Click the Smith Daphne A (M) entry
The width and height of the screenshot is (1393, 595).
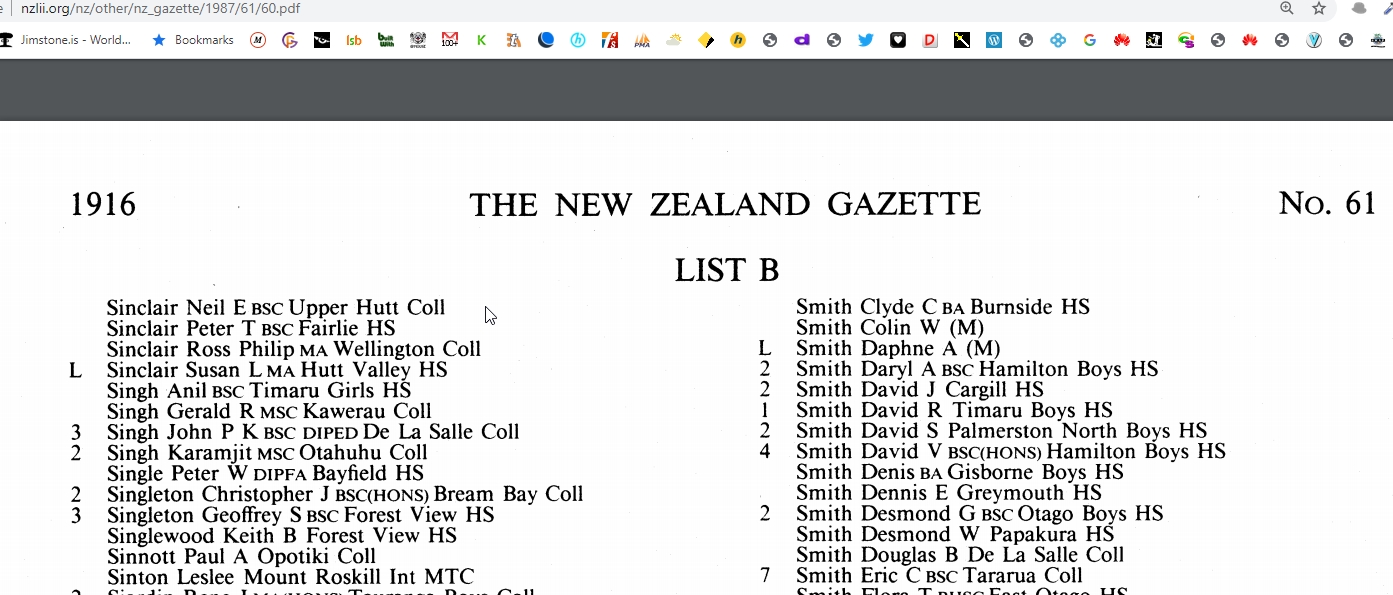(x=898, y=349)
